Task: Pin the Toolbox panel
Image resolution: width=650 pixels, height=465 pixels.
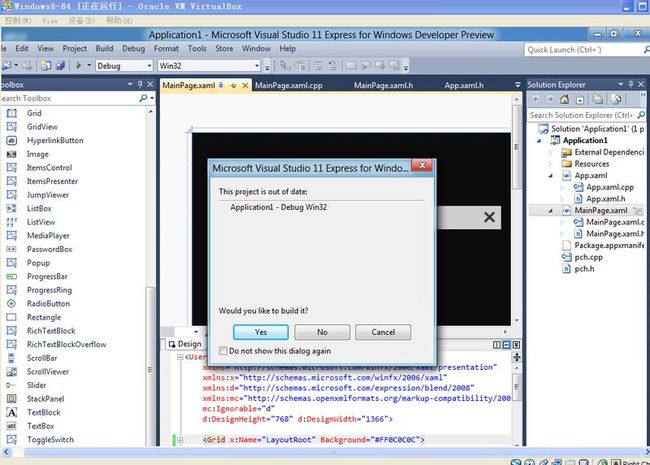Action: [140, 85]
